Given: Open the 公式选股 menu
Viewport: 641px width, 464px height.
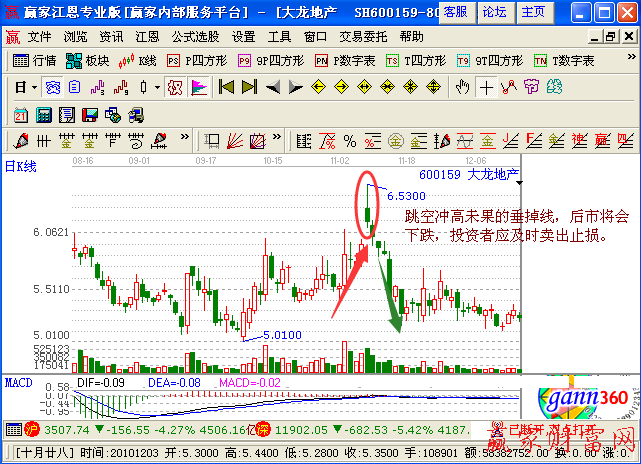Looking at the screenshot, I should point(195,37).
